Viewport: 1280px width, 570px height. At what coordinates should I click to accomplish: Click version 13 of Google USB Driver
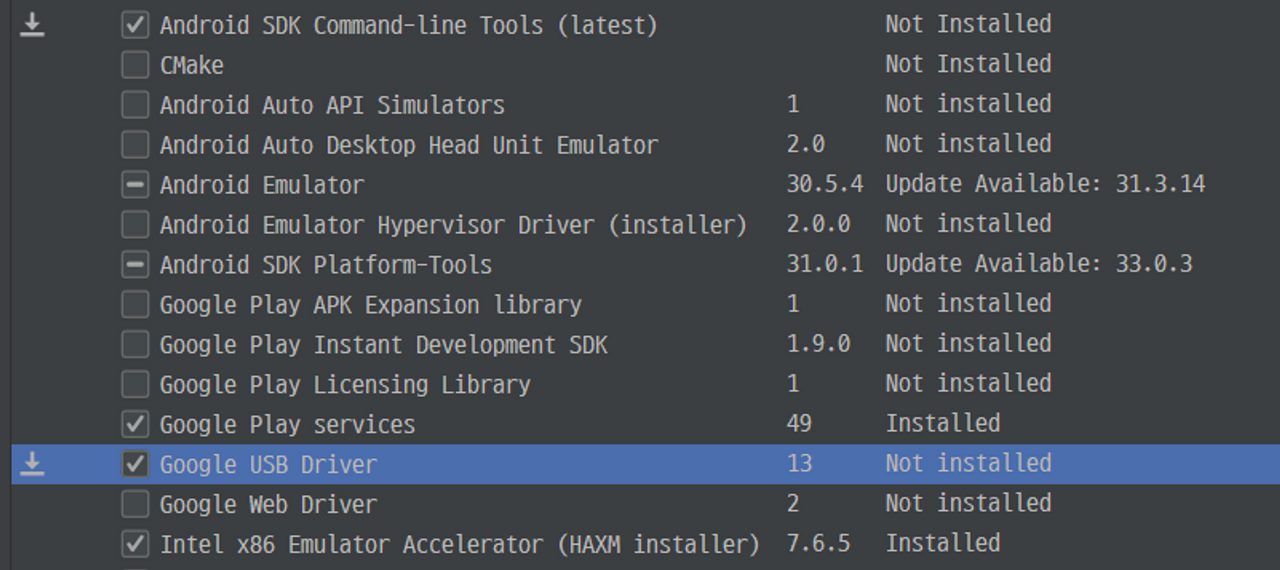[799, 464]
